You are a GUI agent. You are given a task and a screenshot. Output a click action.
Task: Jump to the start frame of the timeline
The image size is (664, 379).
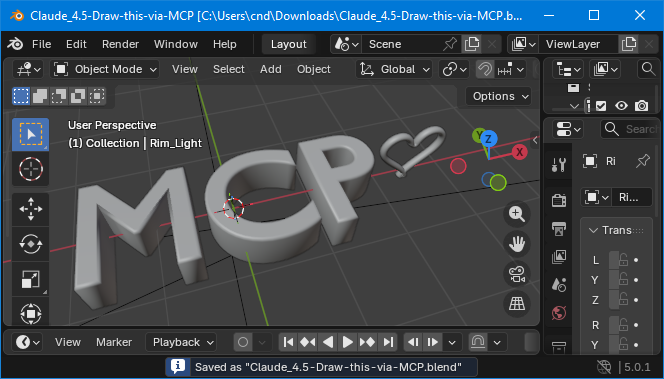point(288,342)
